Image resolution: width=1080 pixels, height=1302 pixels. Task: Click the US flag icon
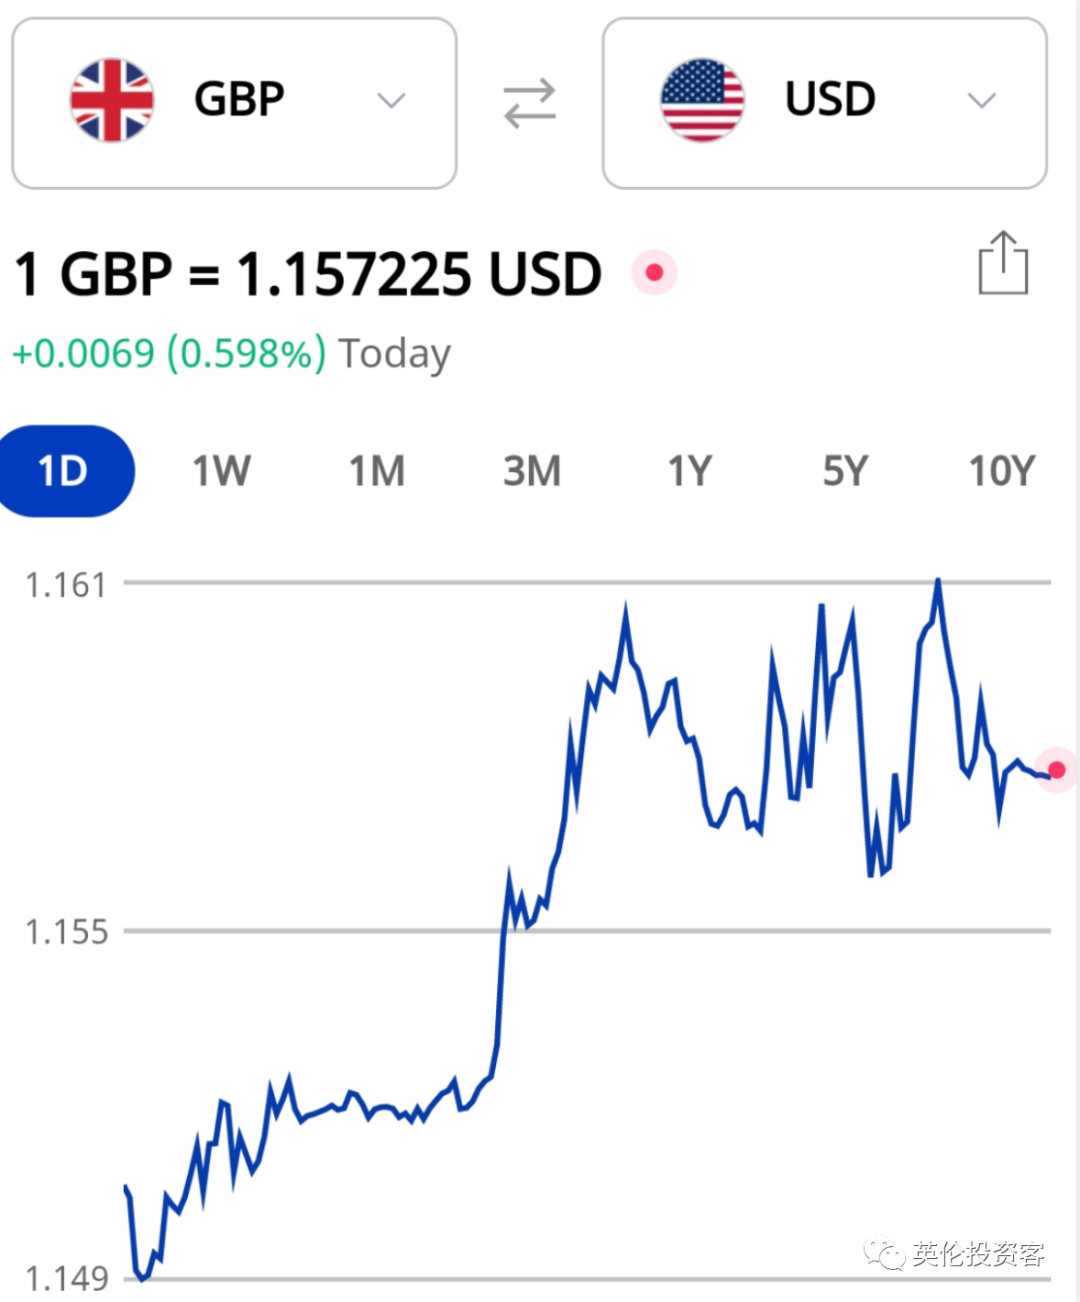coord(702,100)
